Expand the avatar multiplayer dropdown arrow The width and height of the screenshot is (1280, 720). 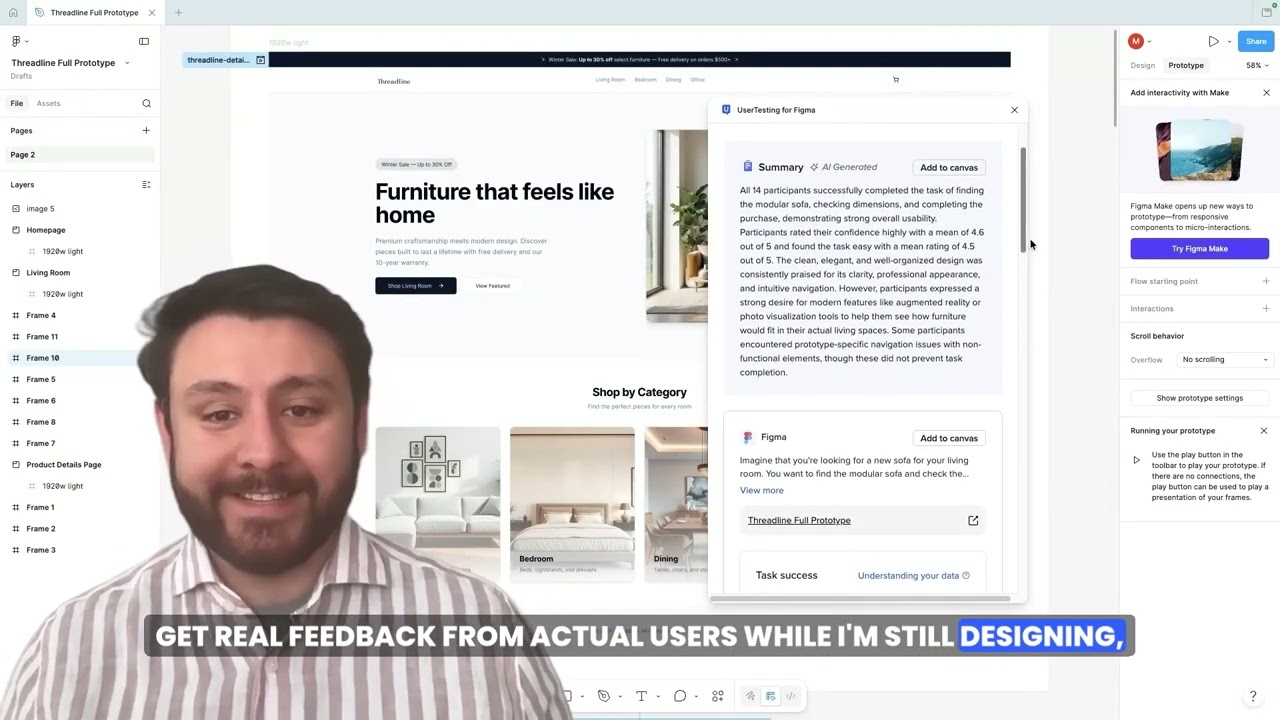pos(1149,42)
